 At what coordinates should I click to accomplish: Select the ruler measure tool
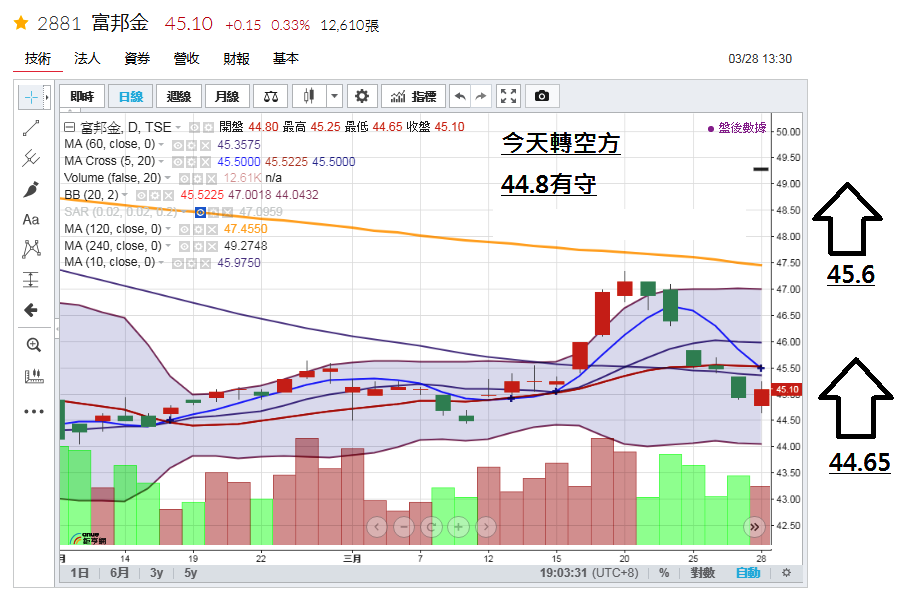click(x=34, y=376)
